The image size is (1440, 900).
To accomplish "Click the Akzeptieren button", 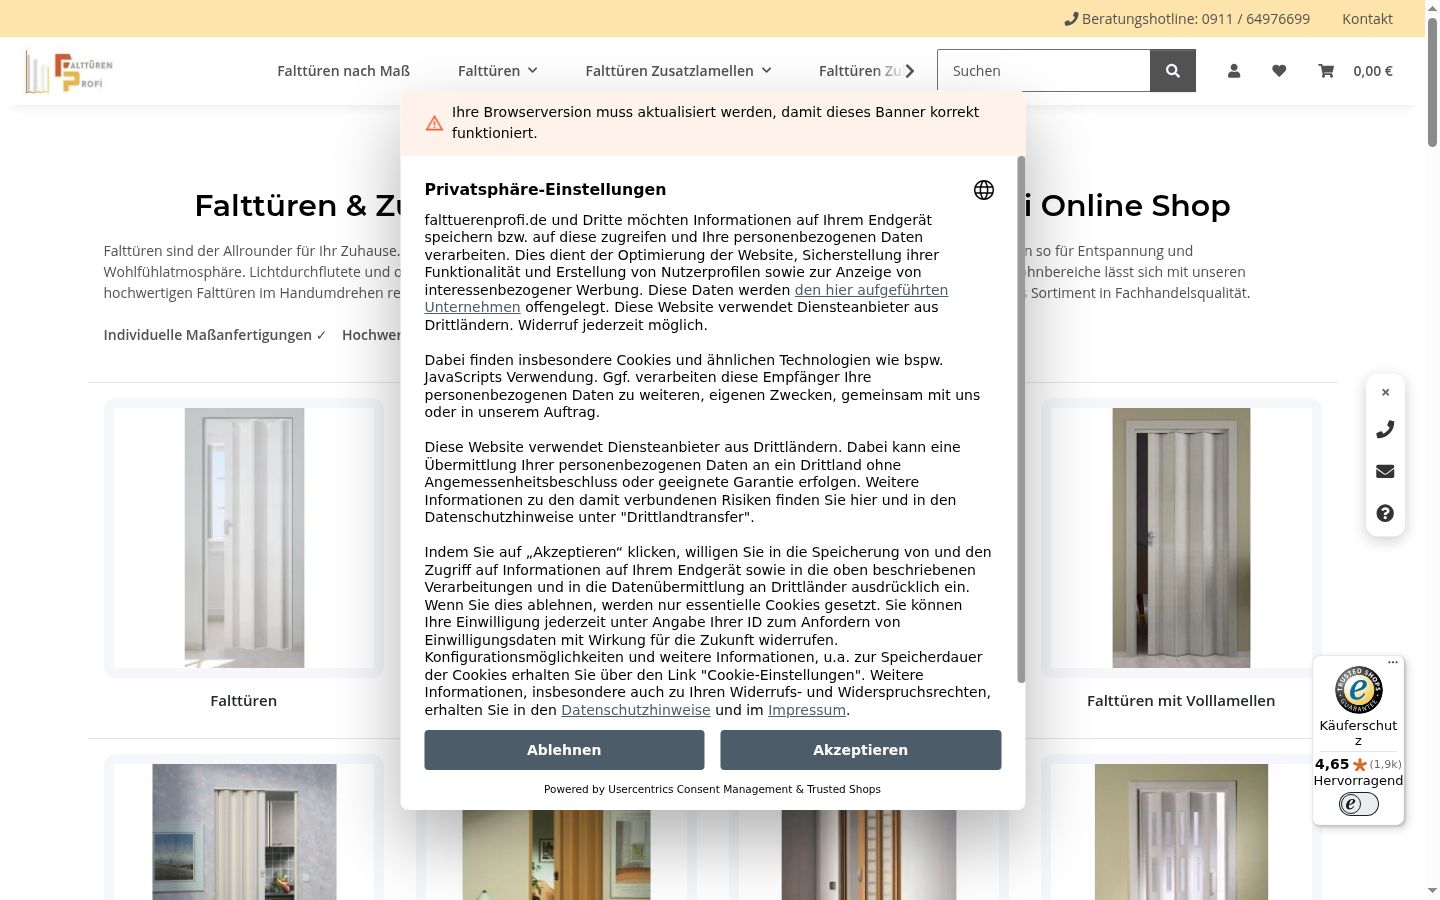I will (860, 750).
